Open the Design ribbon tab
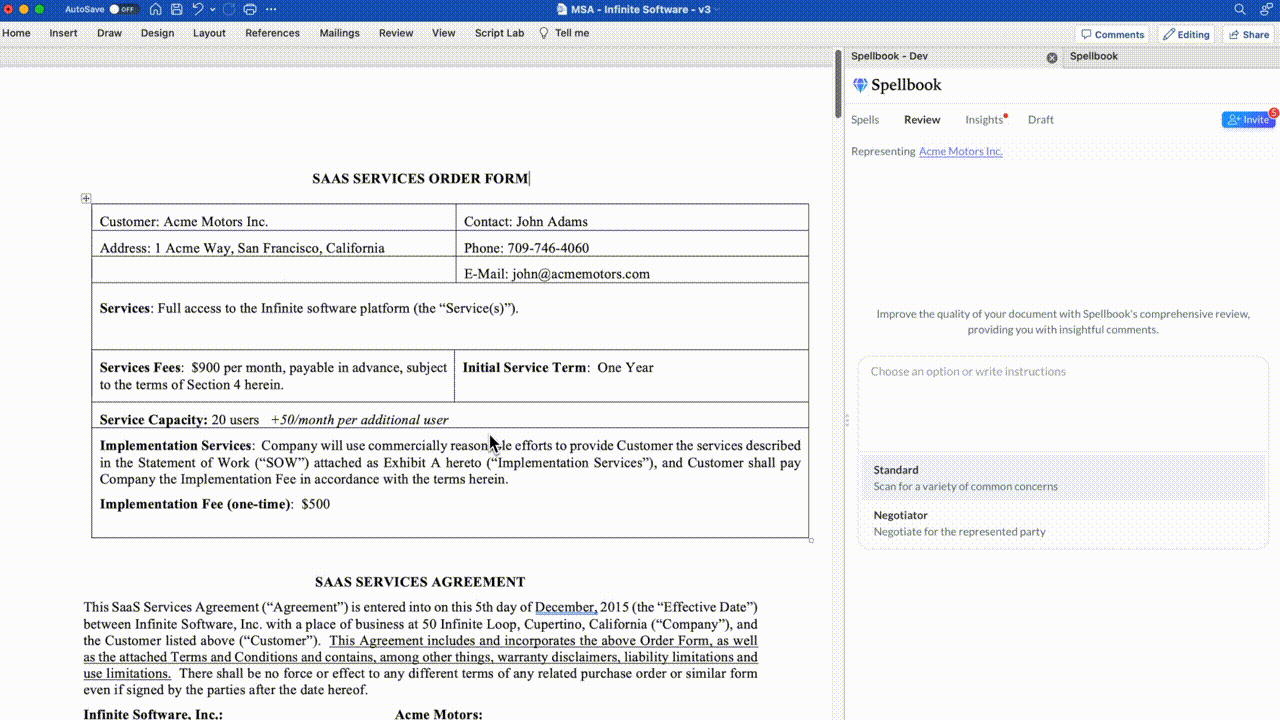The image size is (1280, 720). 157,33
